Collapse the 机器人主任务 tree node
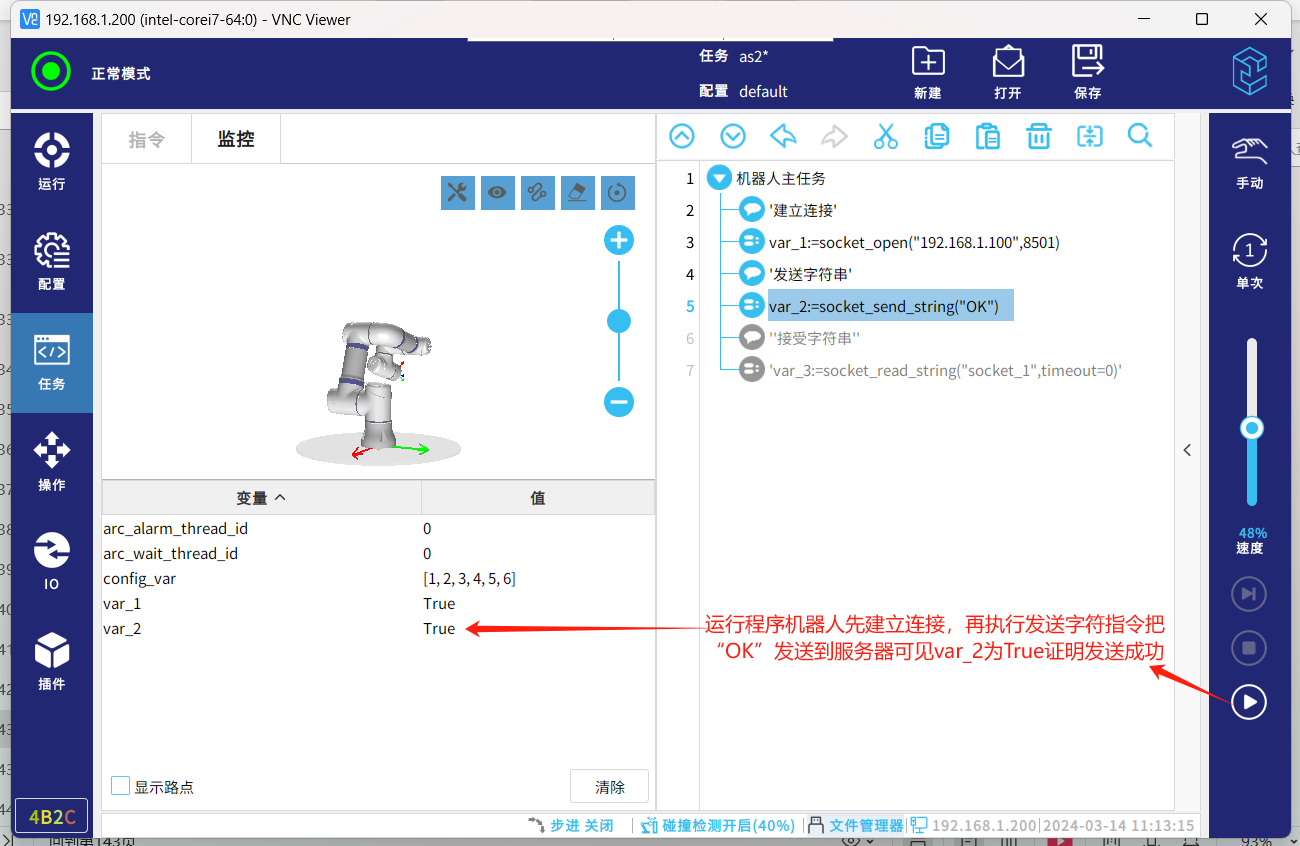This screenshot has height=846, width=1300. pos(718,179)
